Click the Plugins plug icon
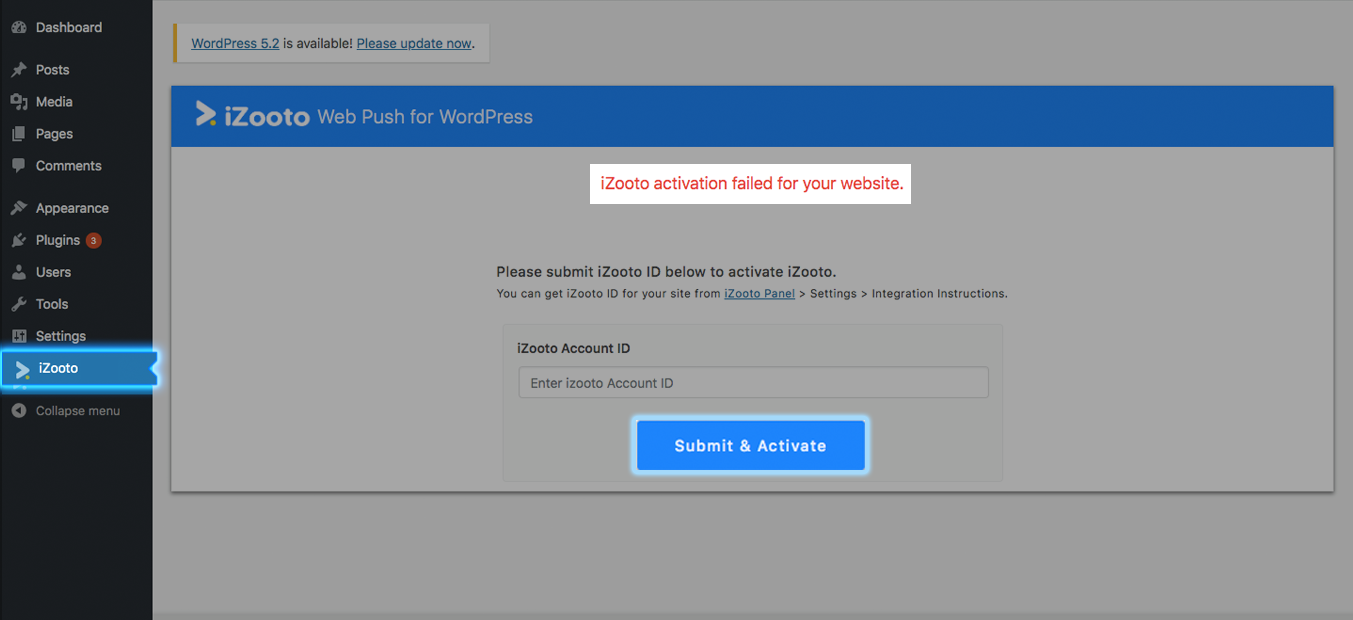The image size is (1353, 620). (18, 240)
